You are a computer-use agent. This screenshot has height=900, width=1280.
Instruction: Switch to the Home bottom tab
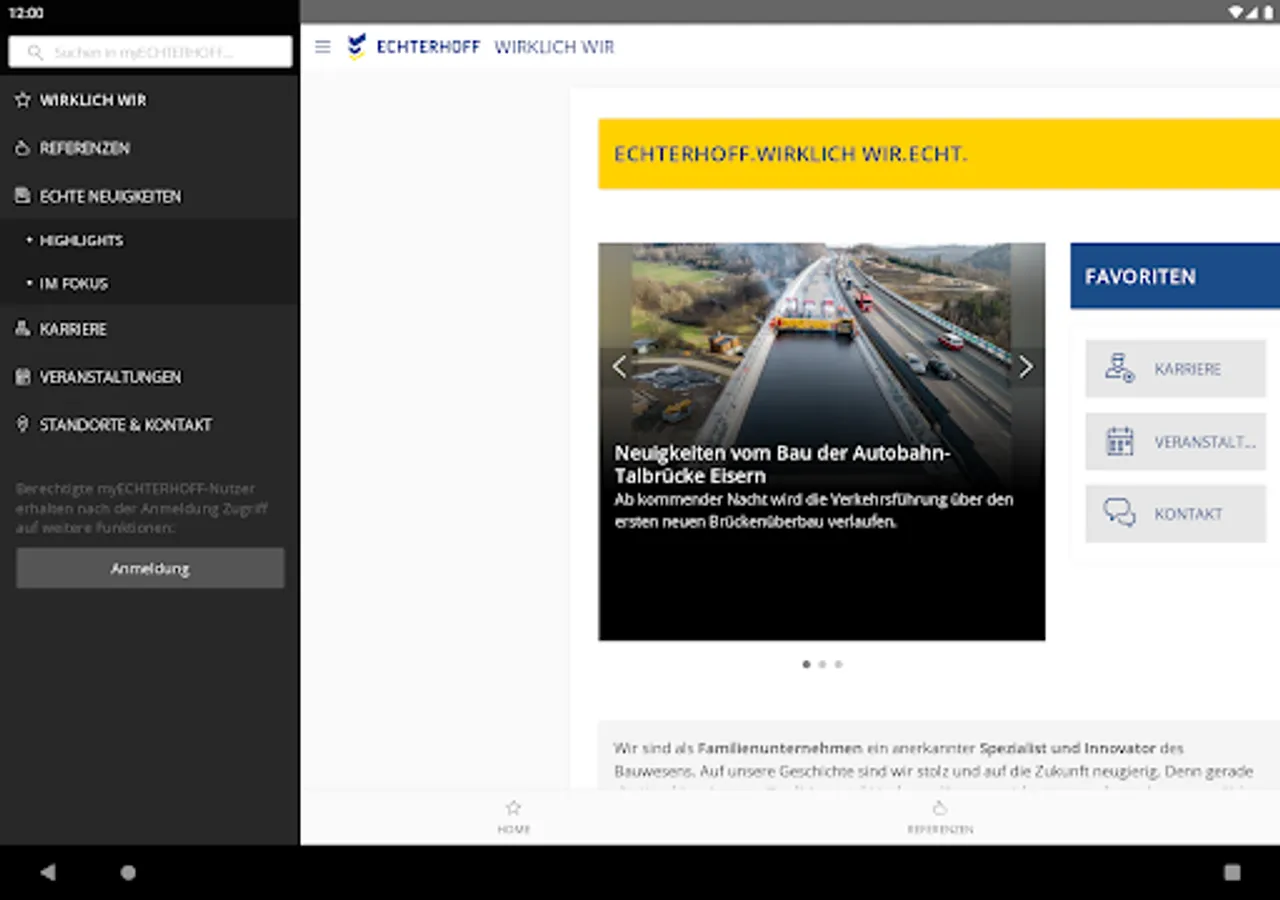click(x=514, y=817)
